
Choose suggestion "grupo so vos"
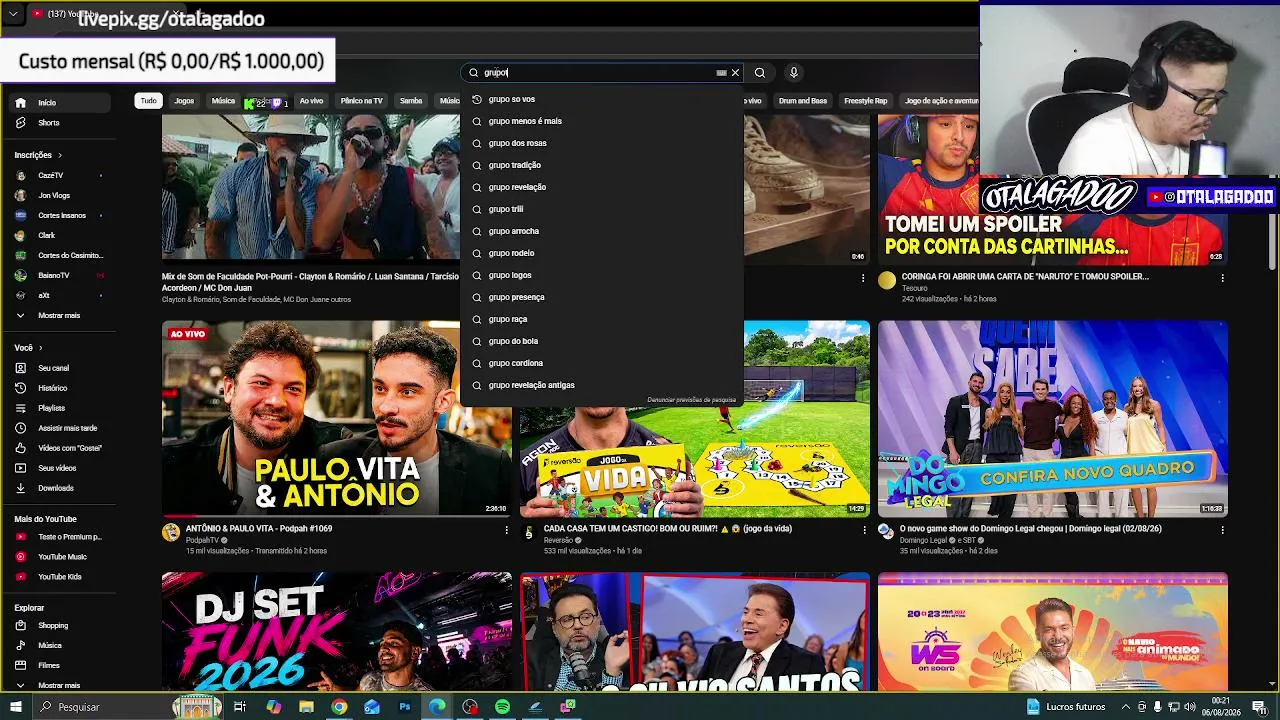[602, 99]
